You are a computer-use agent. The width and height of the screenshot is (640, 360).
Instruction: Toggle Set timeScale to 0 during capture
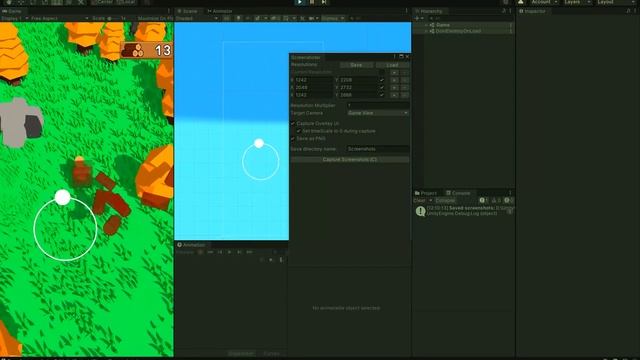298,131
